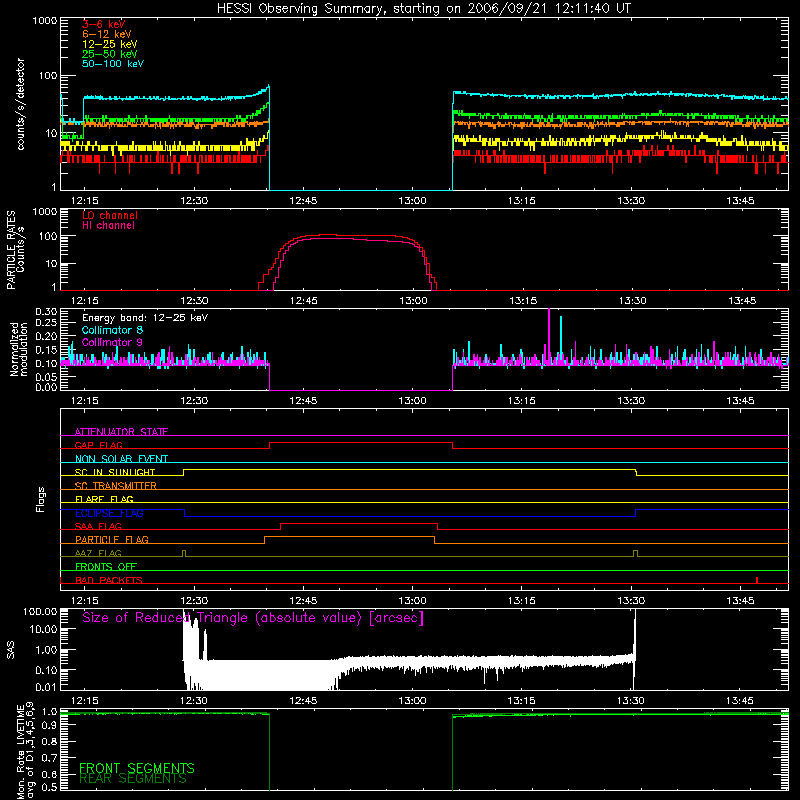Select the 12-25 keV legend label
Screen dimensions: 800x800
click(109, 44)
